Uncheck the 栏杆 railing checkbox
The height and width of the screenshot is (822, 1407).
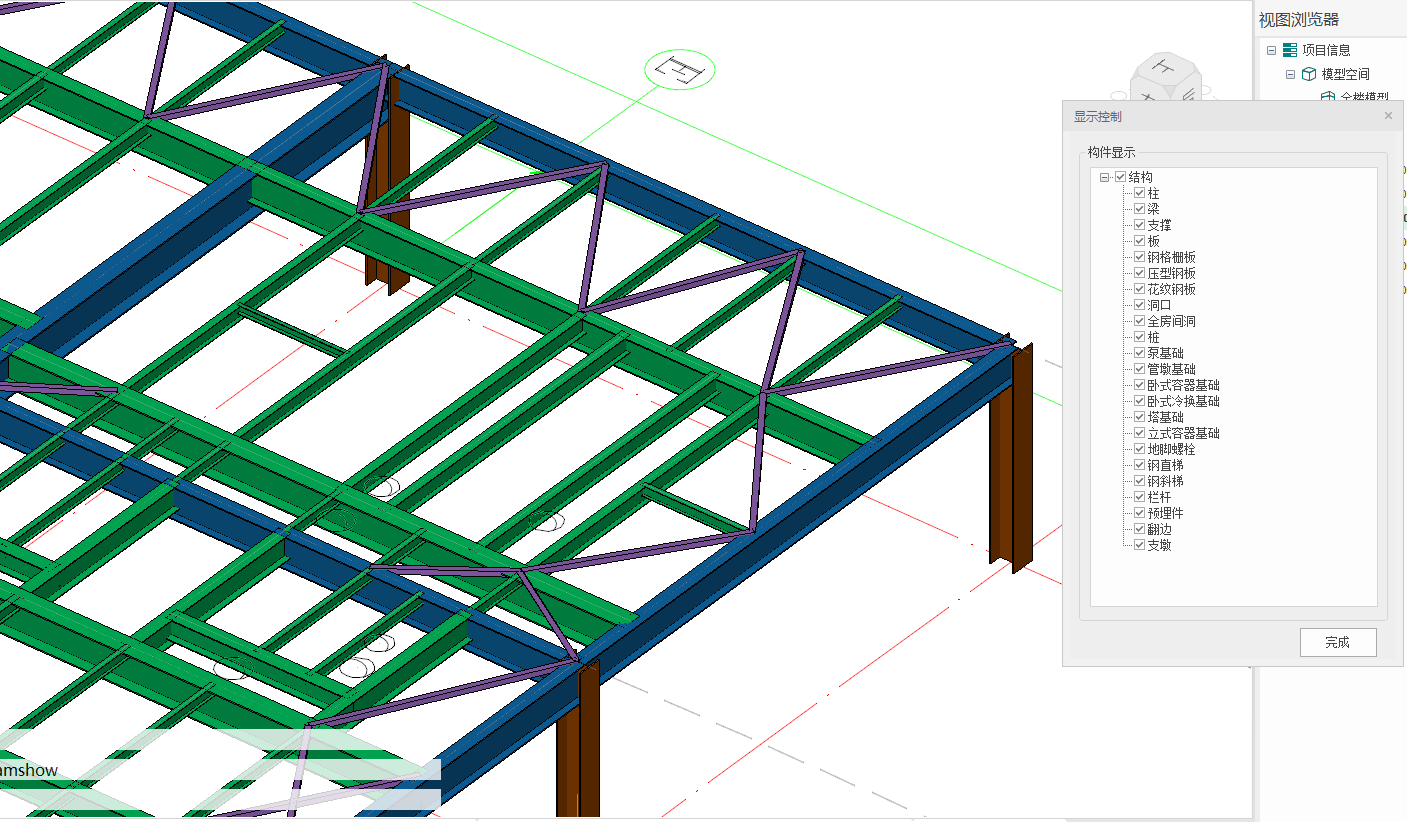[x=1139, y=497]
